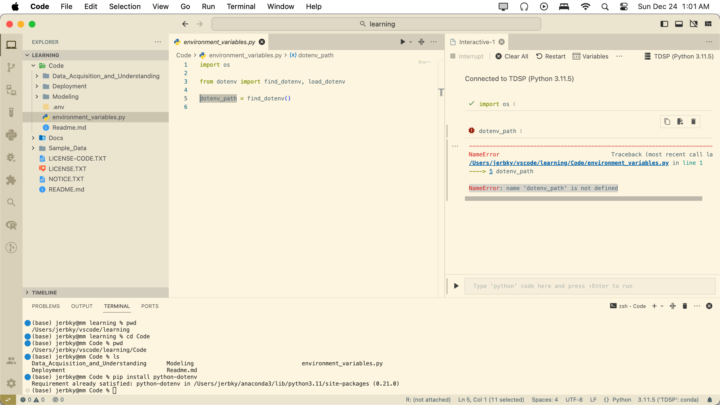Copy the dotenv_path cell contents
The width and height of the screenshot is (720, 405).
point(667,121)
